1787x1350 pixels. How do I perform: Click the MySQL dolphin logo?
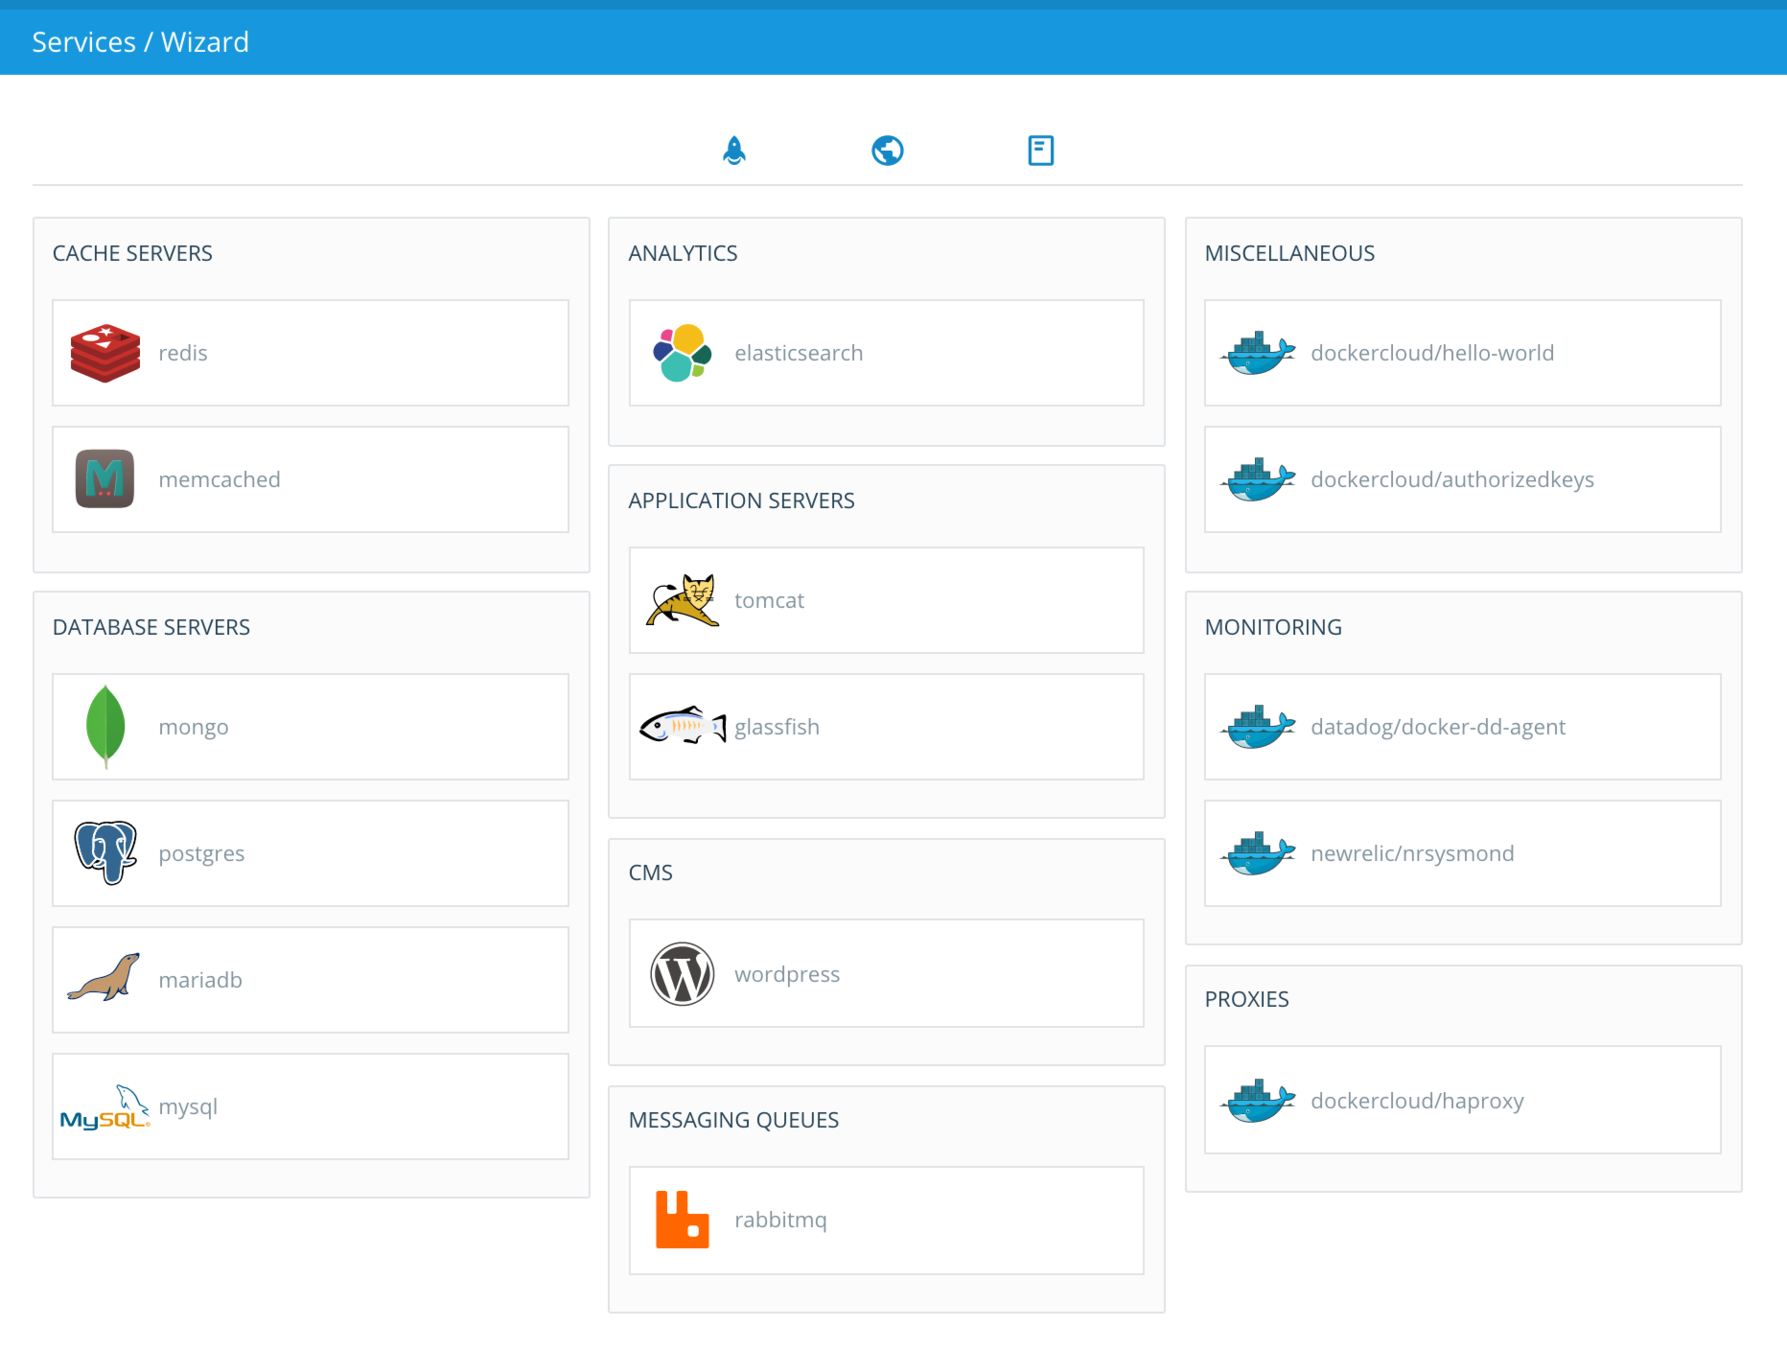point(105,1107)
